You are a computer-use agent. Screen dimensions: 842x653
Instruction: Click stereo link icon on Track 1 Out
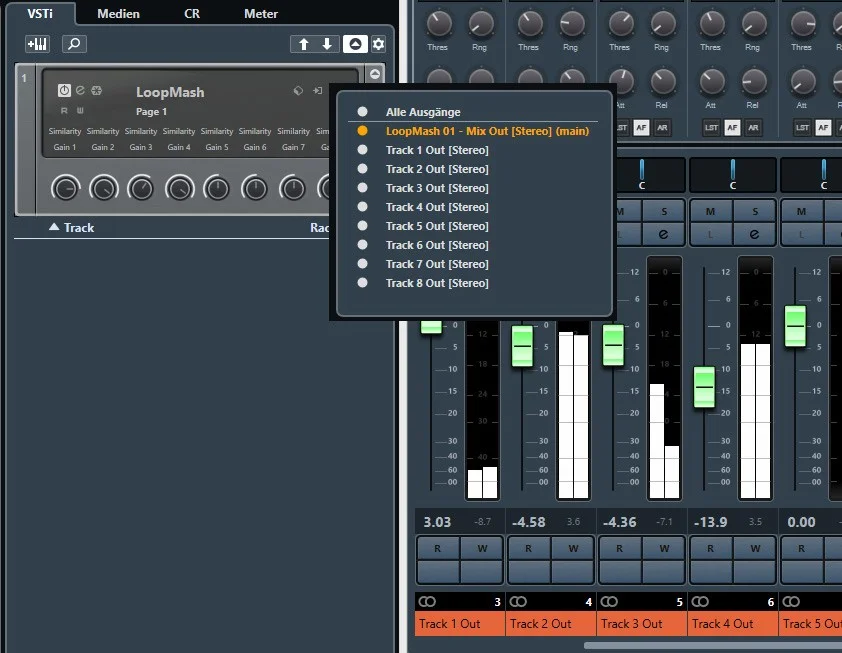[427, 601]
